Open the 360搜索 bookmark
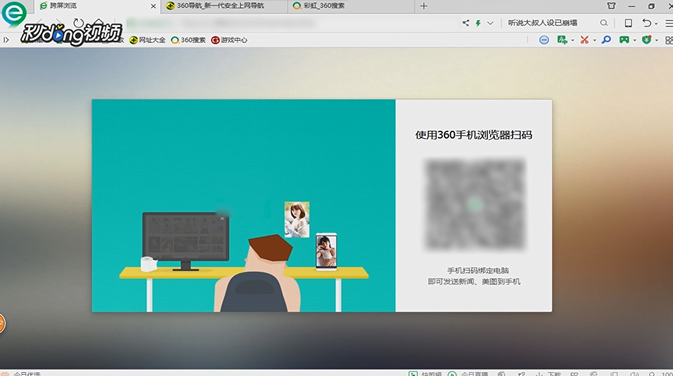Viewport: 673px width, 376px height. pyautogui.click(x=188, y=40)
